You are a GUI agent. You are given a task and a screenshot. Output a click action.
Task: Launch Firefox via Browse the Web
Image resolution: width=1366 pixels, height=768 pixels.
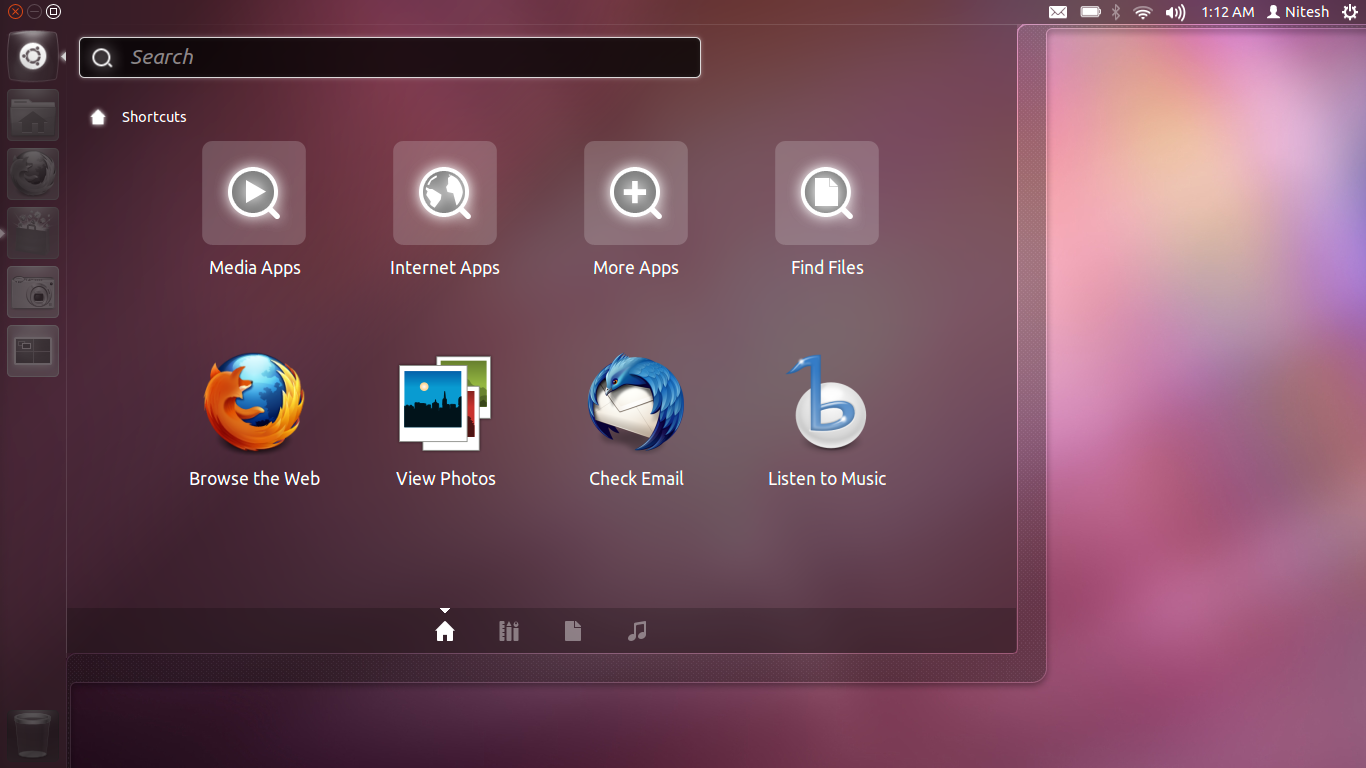coord(254,403)
